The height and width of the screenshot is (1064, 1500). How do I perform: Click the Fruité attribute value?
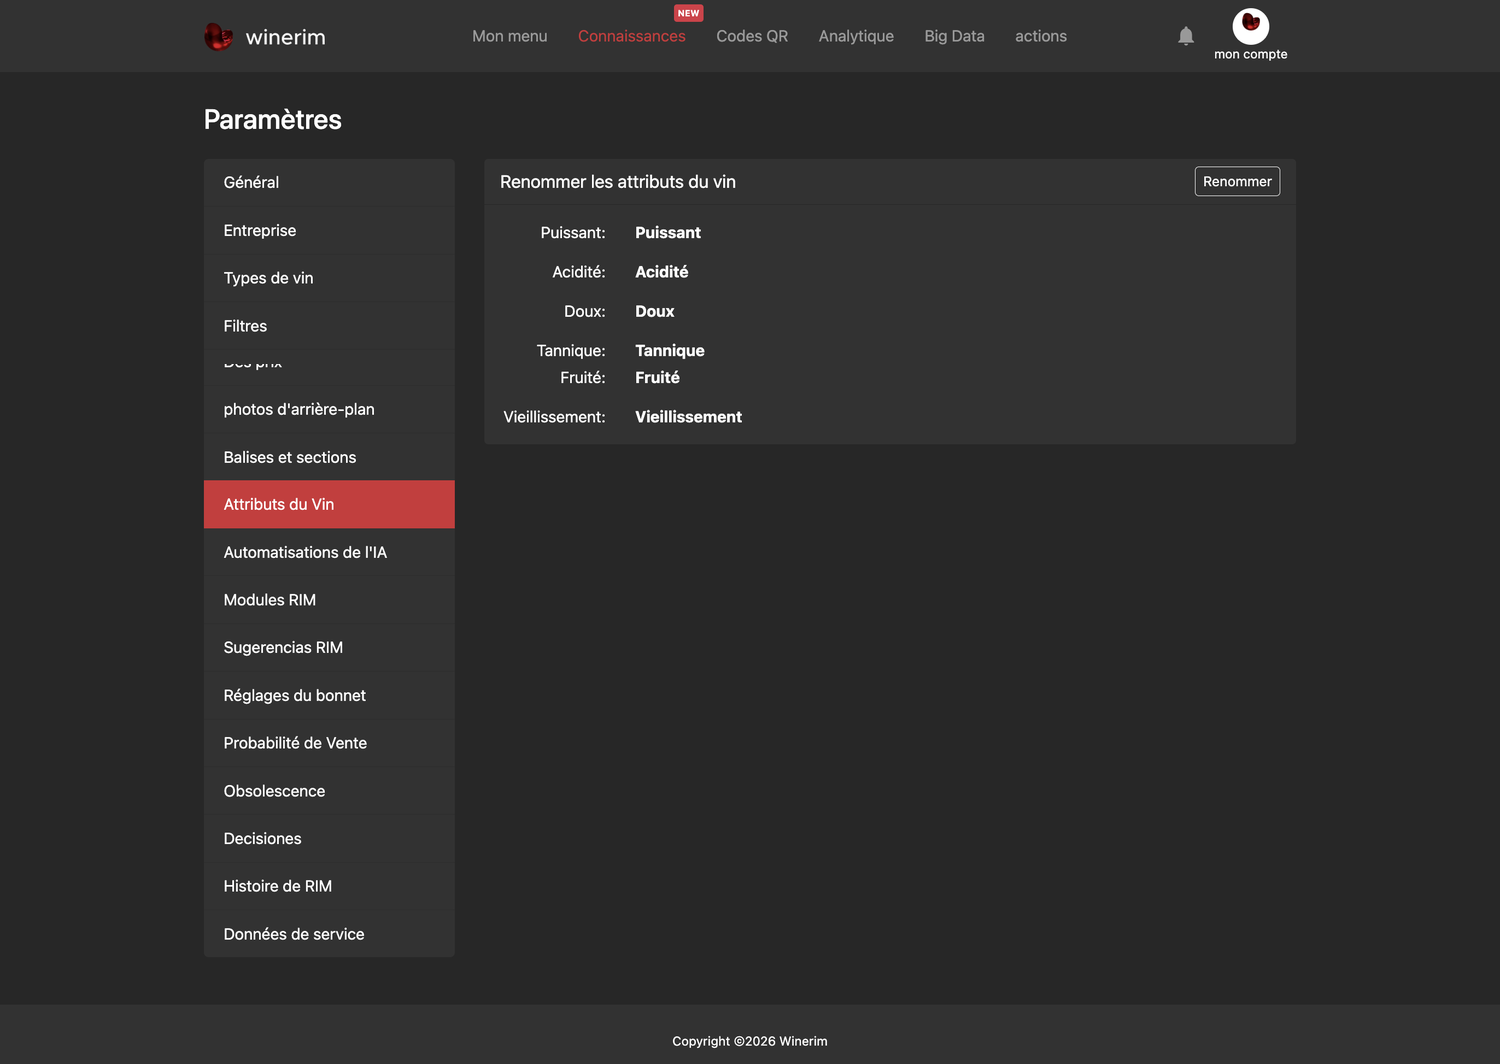657,377
